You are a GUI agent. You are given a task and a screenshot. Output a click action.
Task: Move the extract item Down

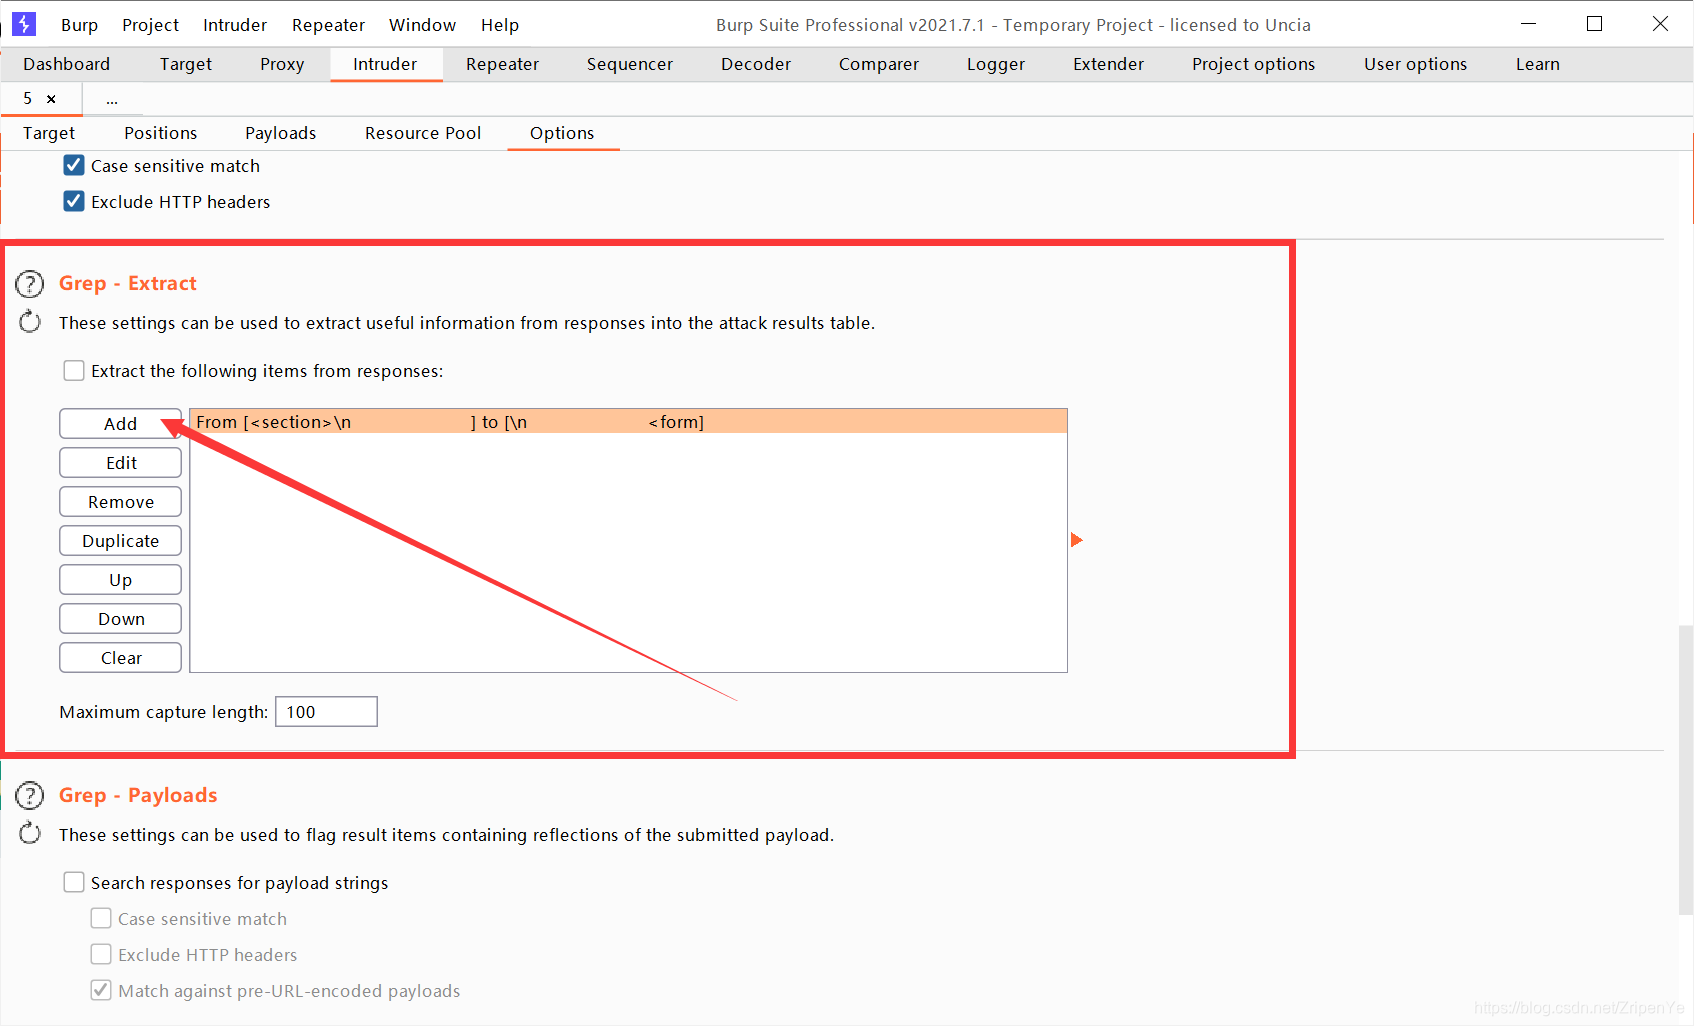pyautogui.click(x=120, y=619)
